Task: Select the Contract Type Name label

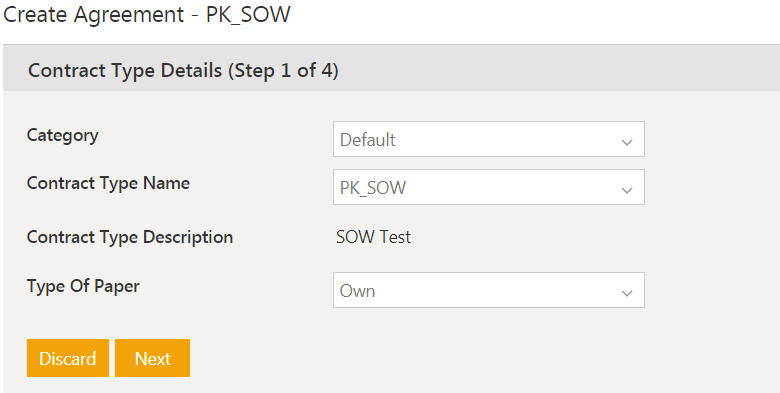Action: pyautogui.click(x=108, y=183)
